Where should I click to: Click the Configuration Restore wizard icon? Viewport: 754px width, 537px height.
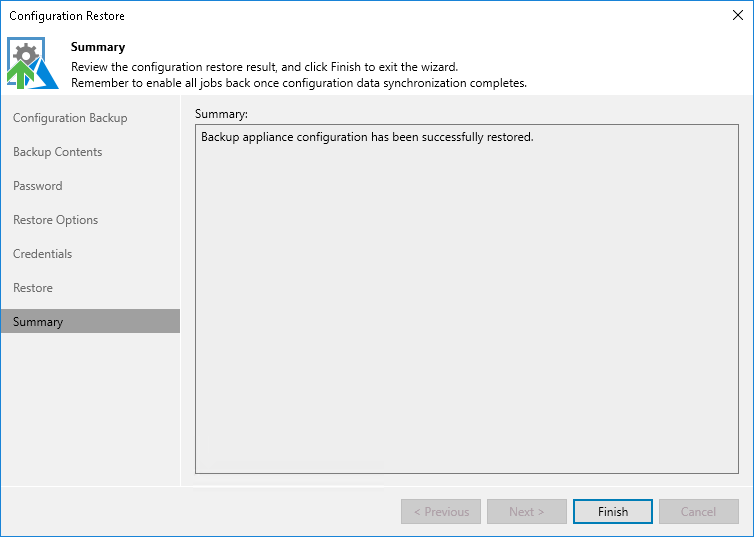[33, 62]
